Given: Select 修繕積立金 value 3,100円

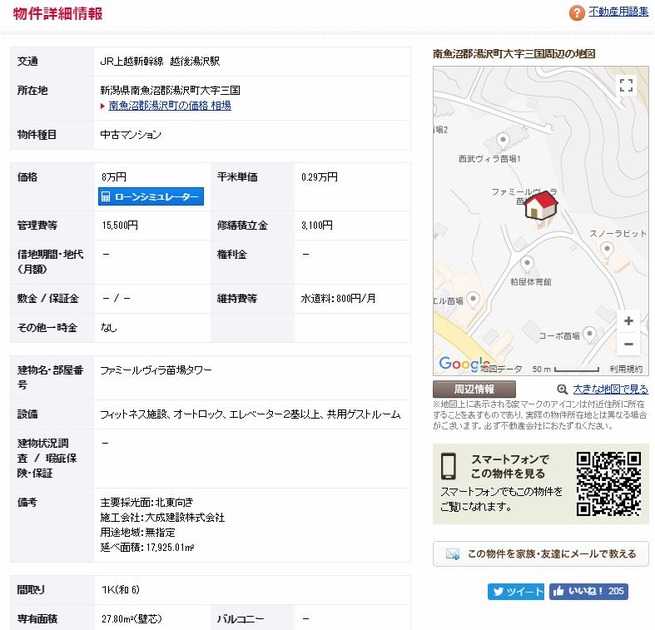Looking at the screenshot, I should point(317,226).
